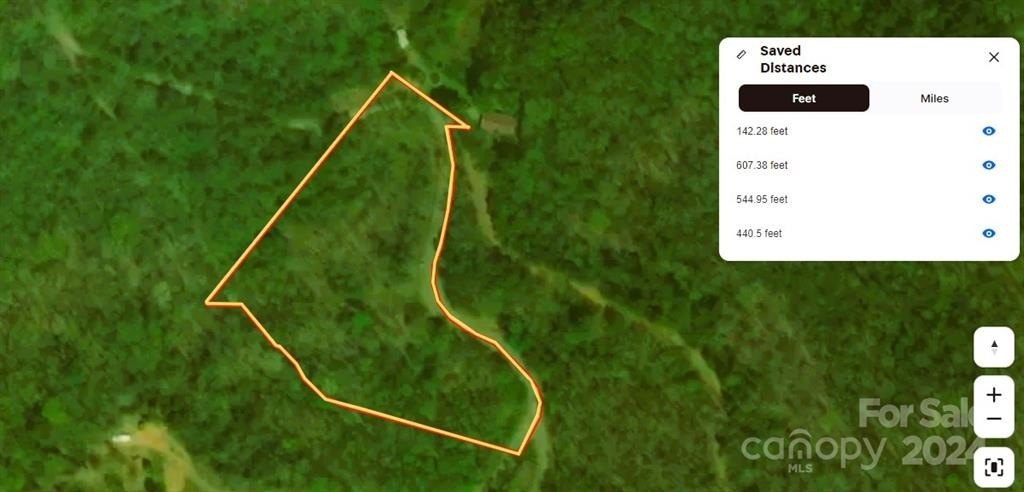Viewport: 1024px width, 492px height.
Task: Click the Saved Distances panel heading
Action: click(793, 59)
